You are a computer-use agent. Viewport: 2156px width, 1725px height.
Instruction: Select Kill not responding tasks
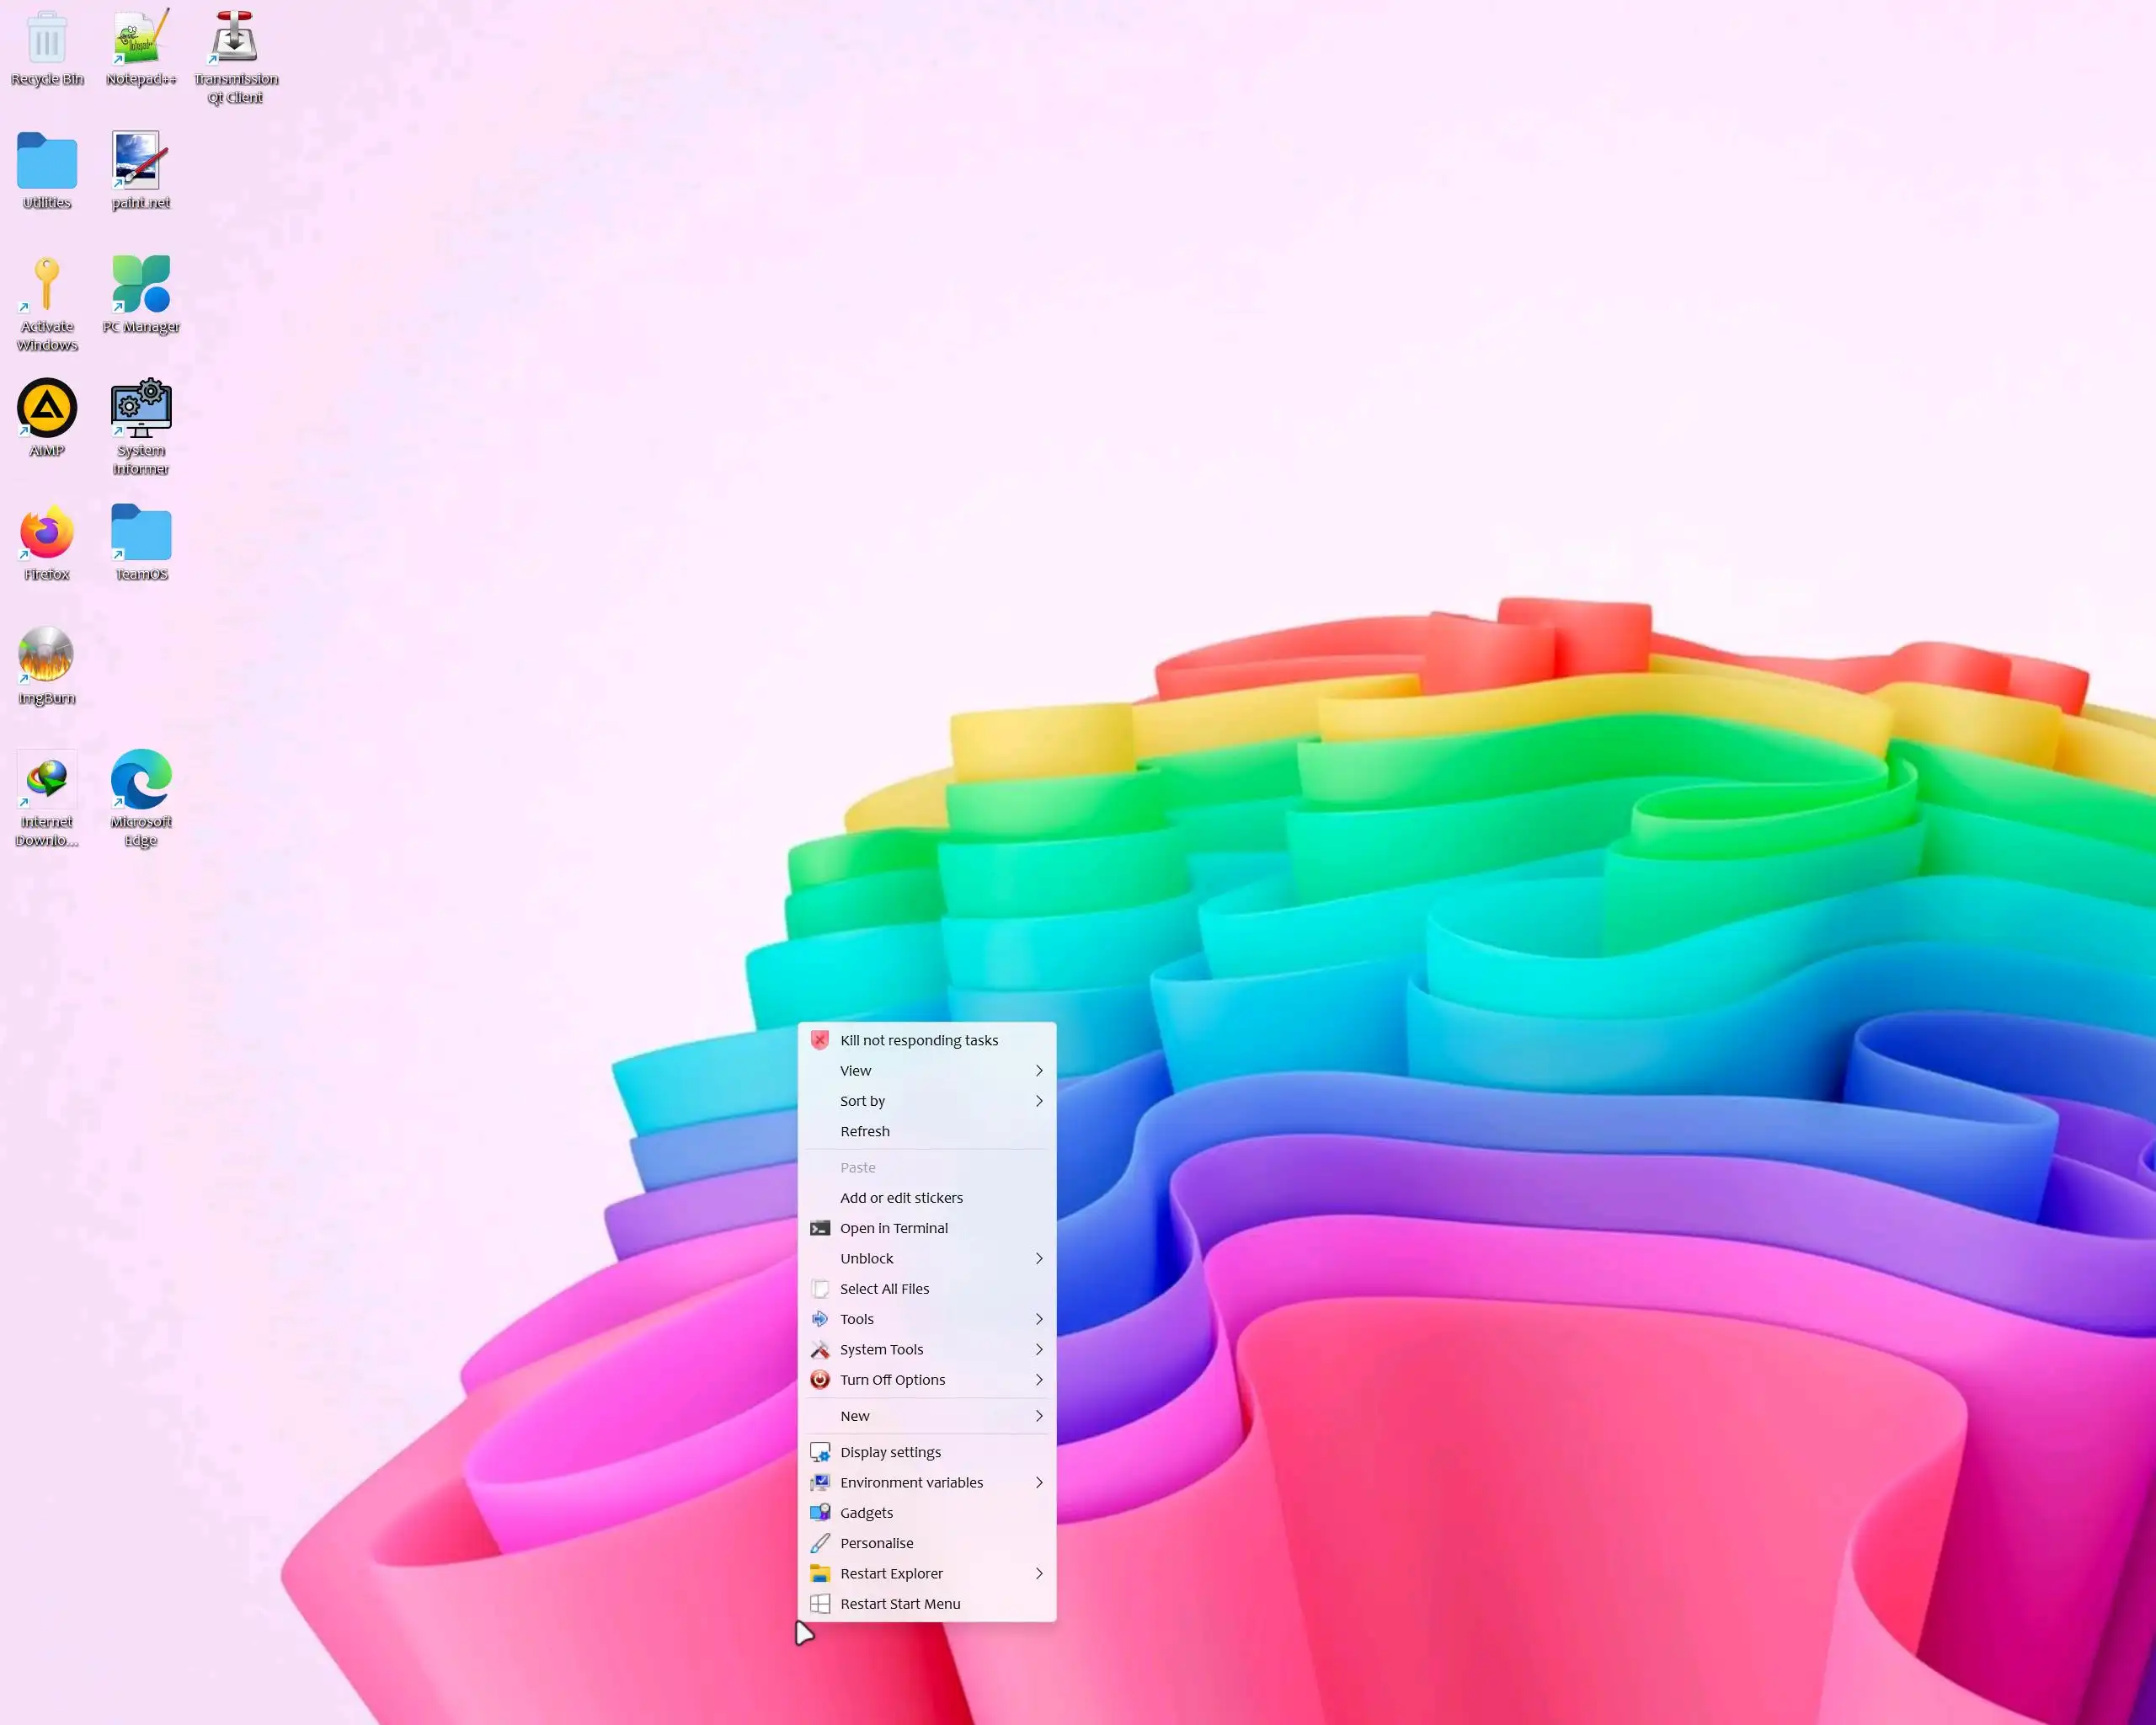918,1041
